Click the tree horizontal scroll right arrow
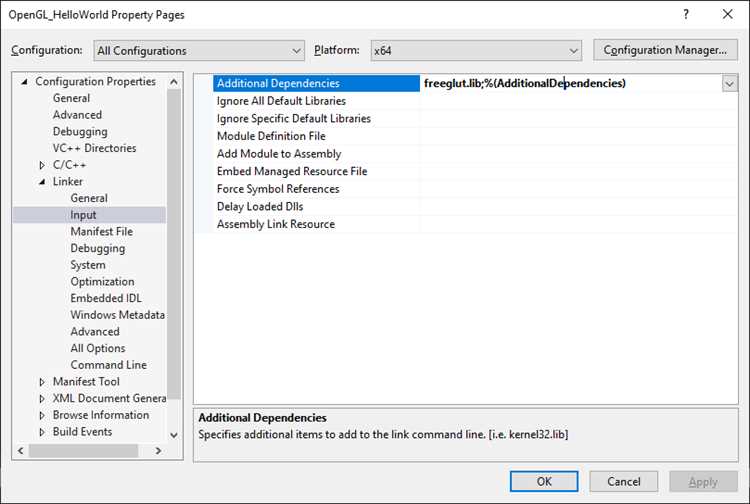 click(x=158, y=450)
